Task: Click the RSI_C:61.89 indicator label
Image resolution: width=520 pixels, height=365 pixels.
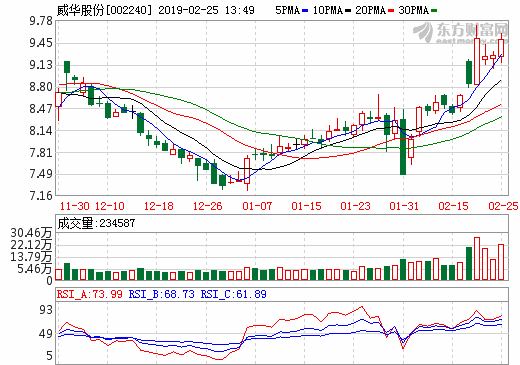Action: tap(234, 294)
